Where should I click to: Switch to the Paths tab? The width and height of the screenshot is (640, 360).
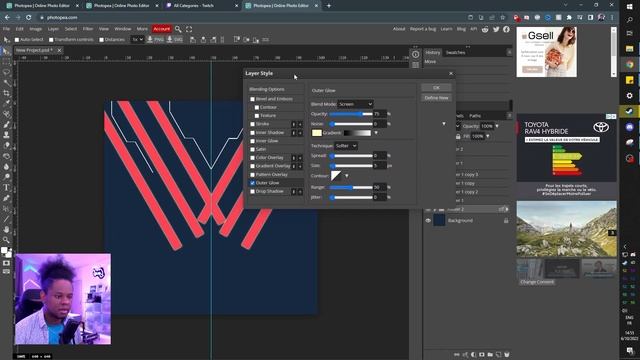pos(475,116)
